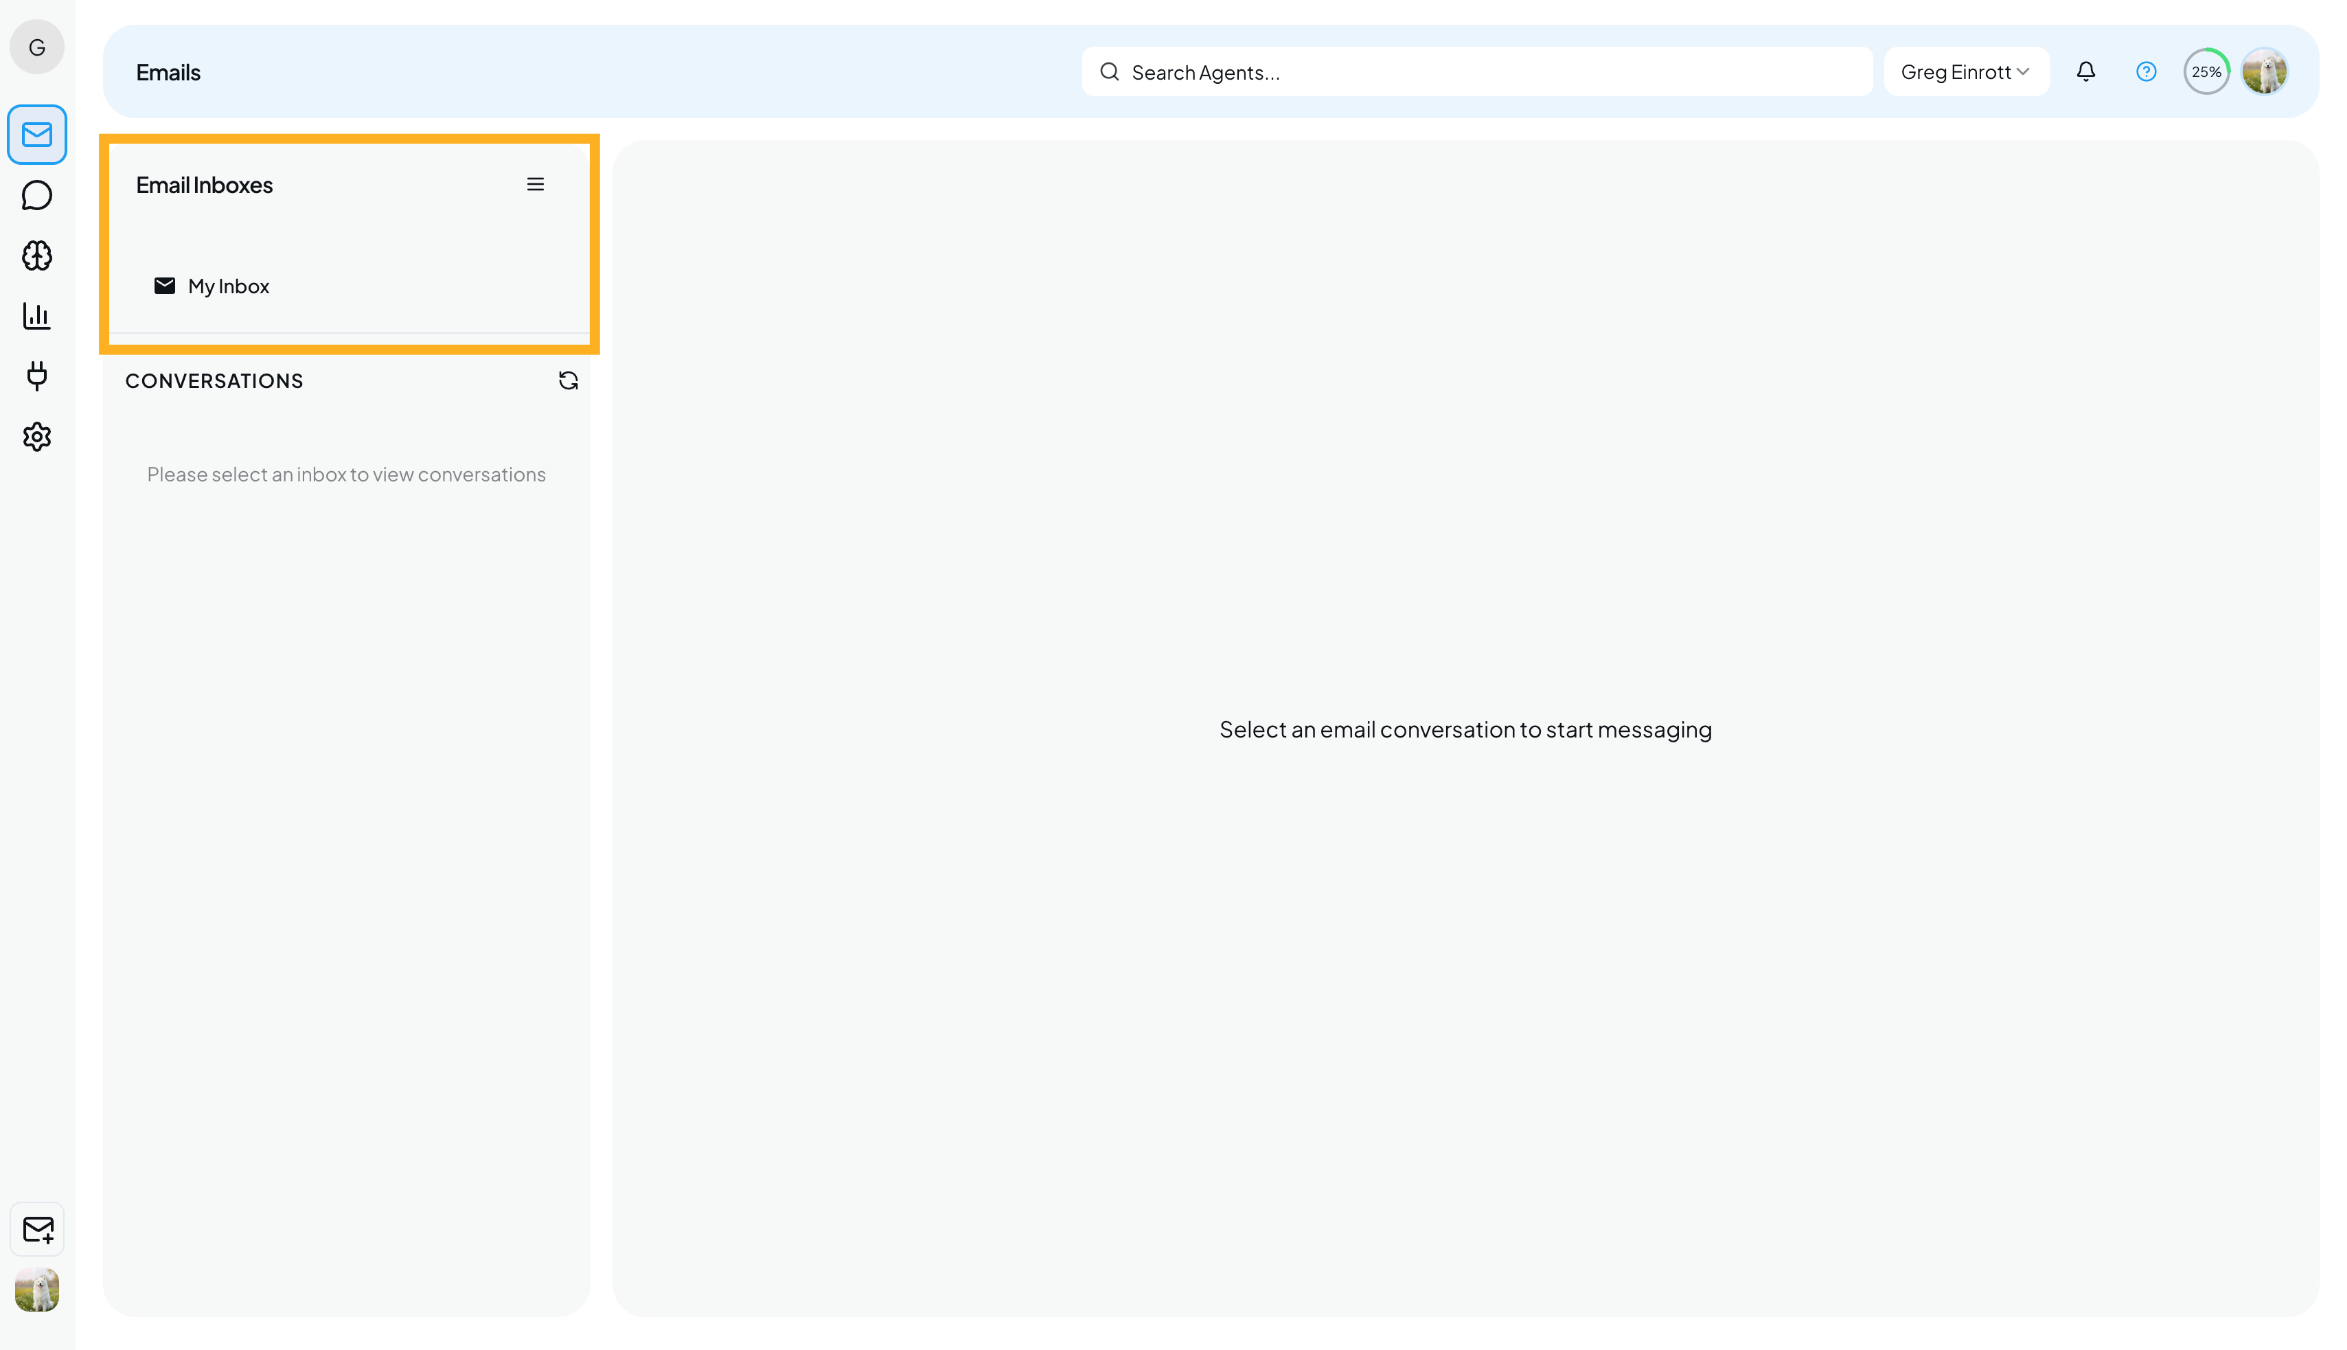2347x1350 pixels.
Task: Expand the Greg Einrott dropdown
Action: coord(1965,71)
